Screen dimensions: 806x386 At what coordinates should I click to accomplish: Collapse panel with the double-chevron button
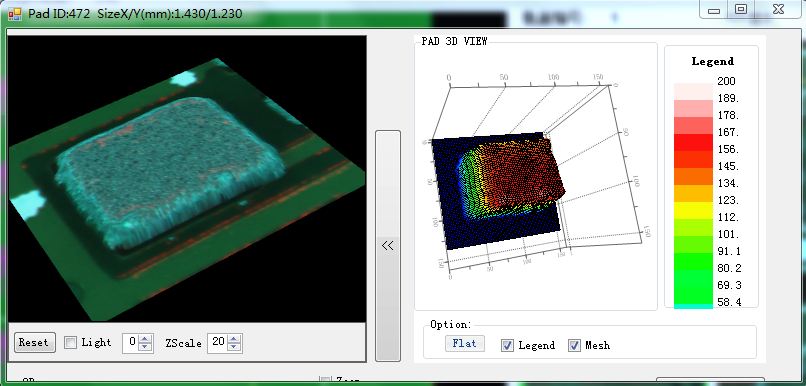388,246
